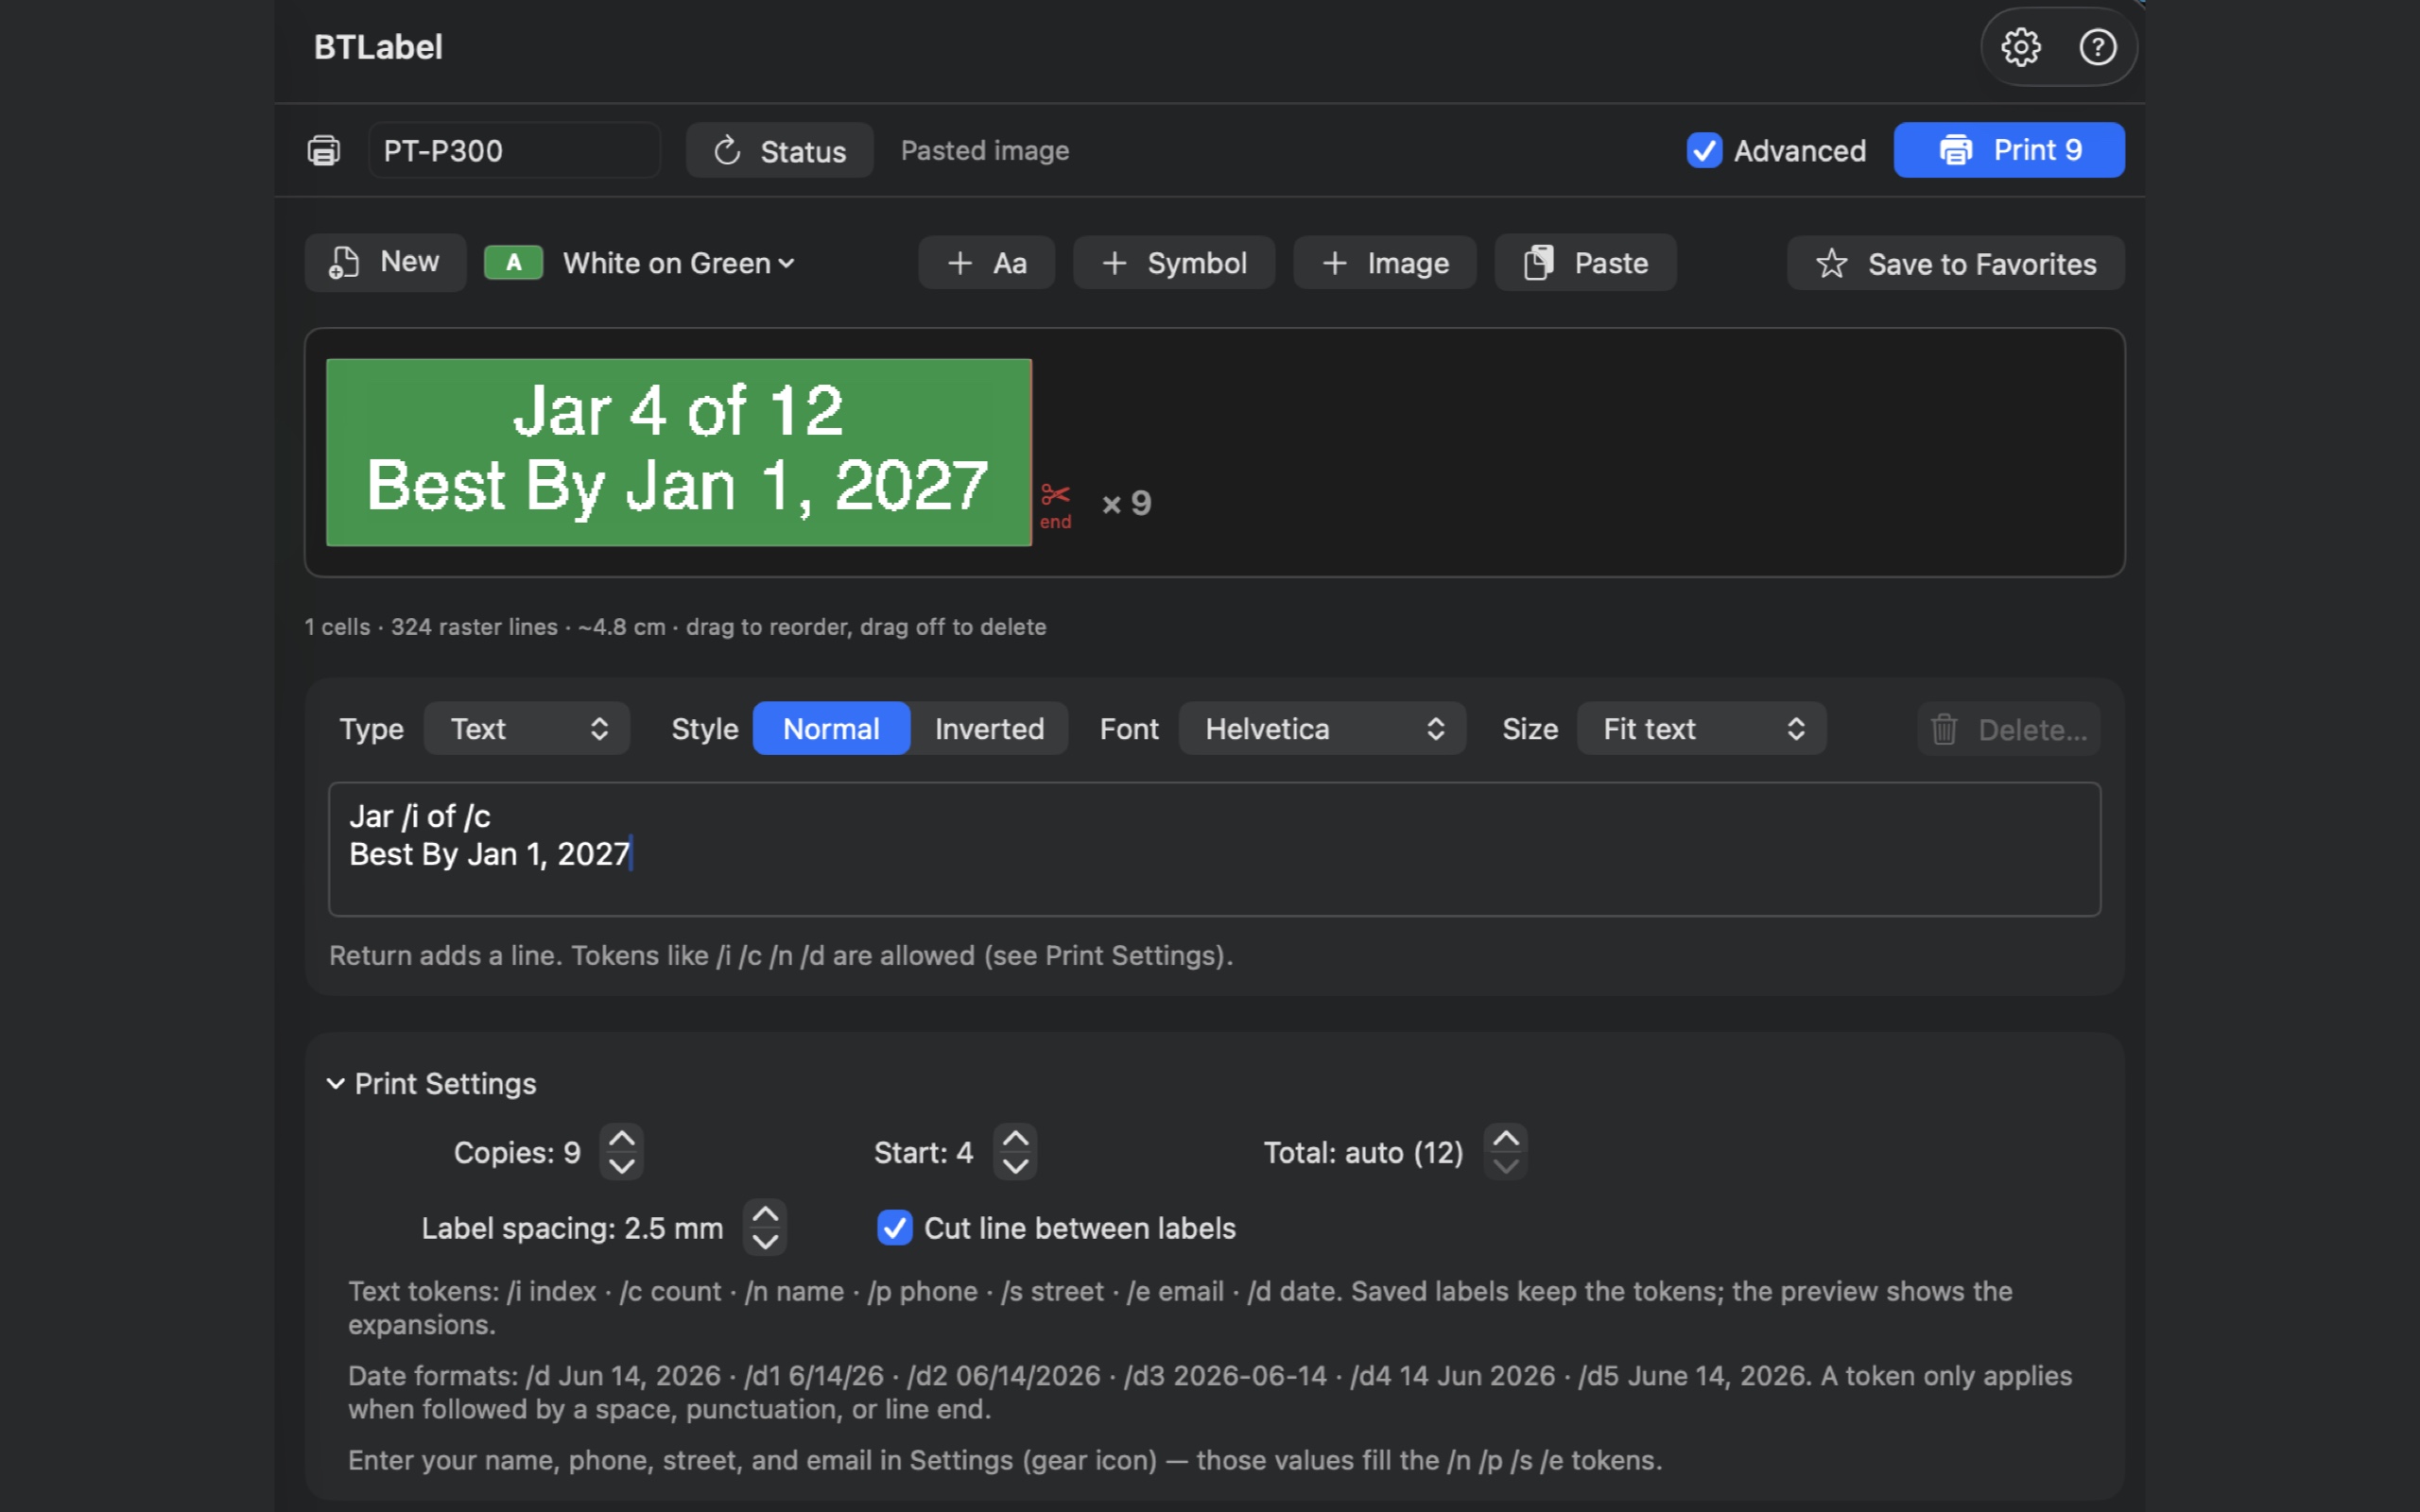Open the Font Helvetica dropdown
The width and height of the screenshot is (2420, 1512).
1322,728
